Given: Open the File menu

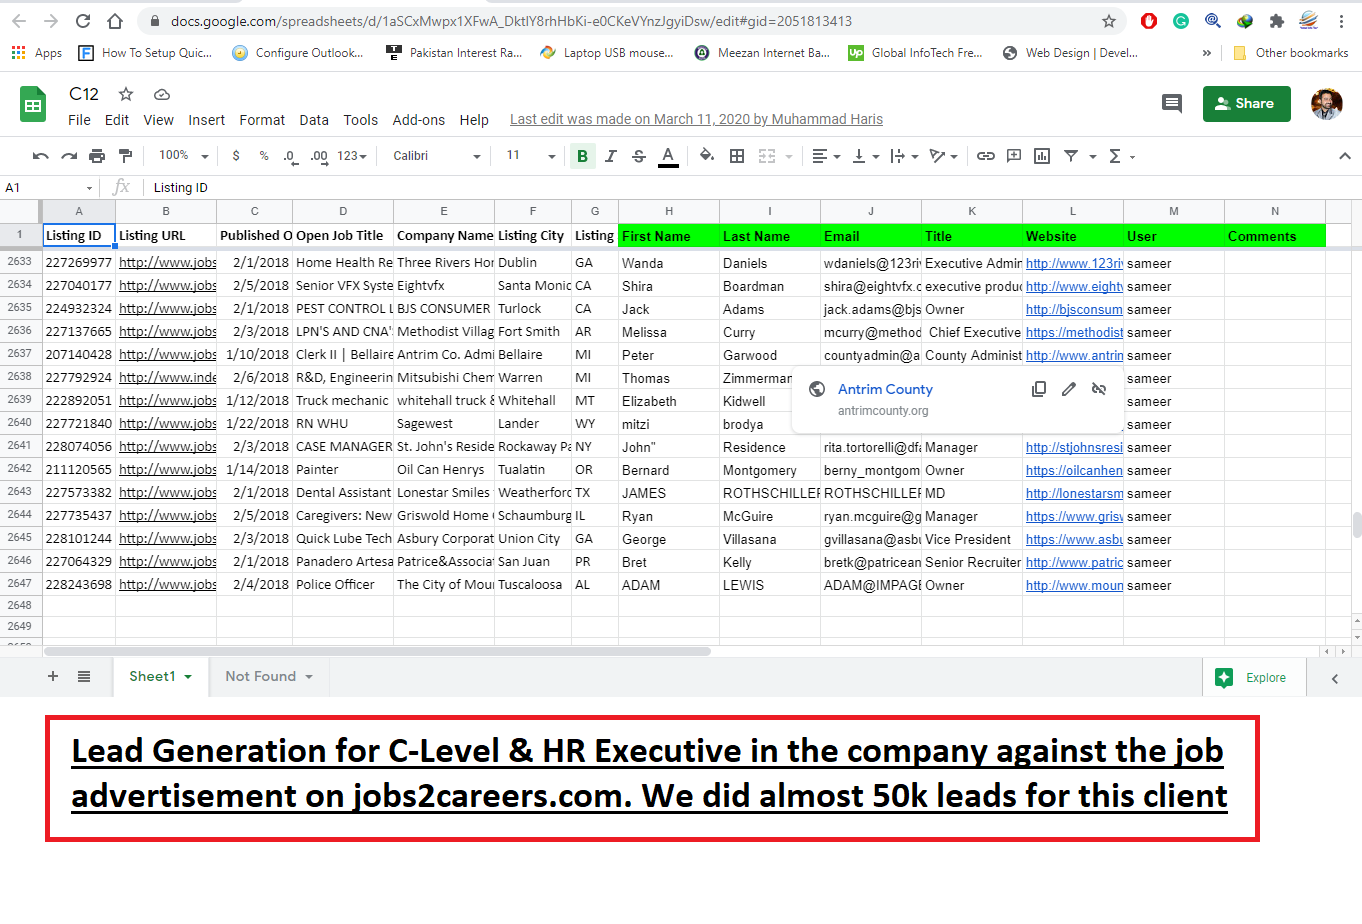Looking at the screenshot, I should [79, 120].
